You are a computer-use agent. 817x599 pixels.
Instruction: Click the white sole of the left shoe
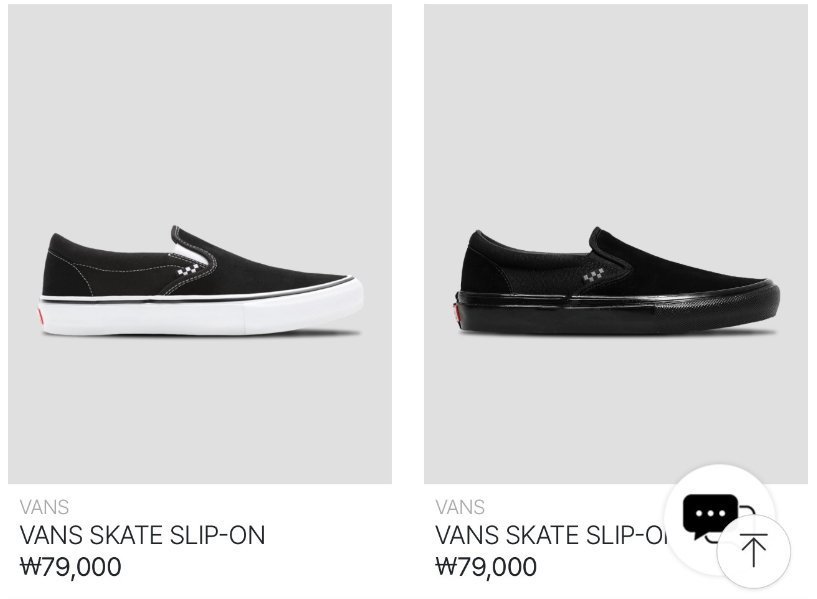201,313
